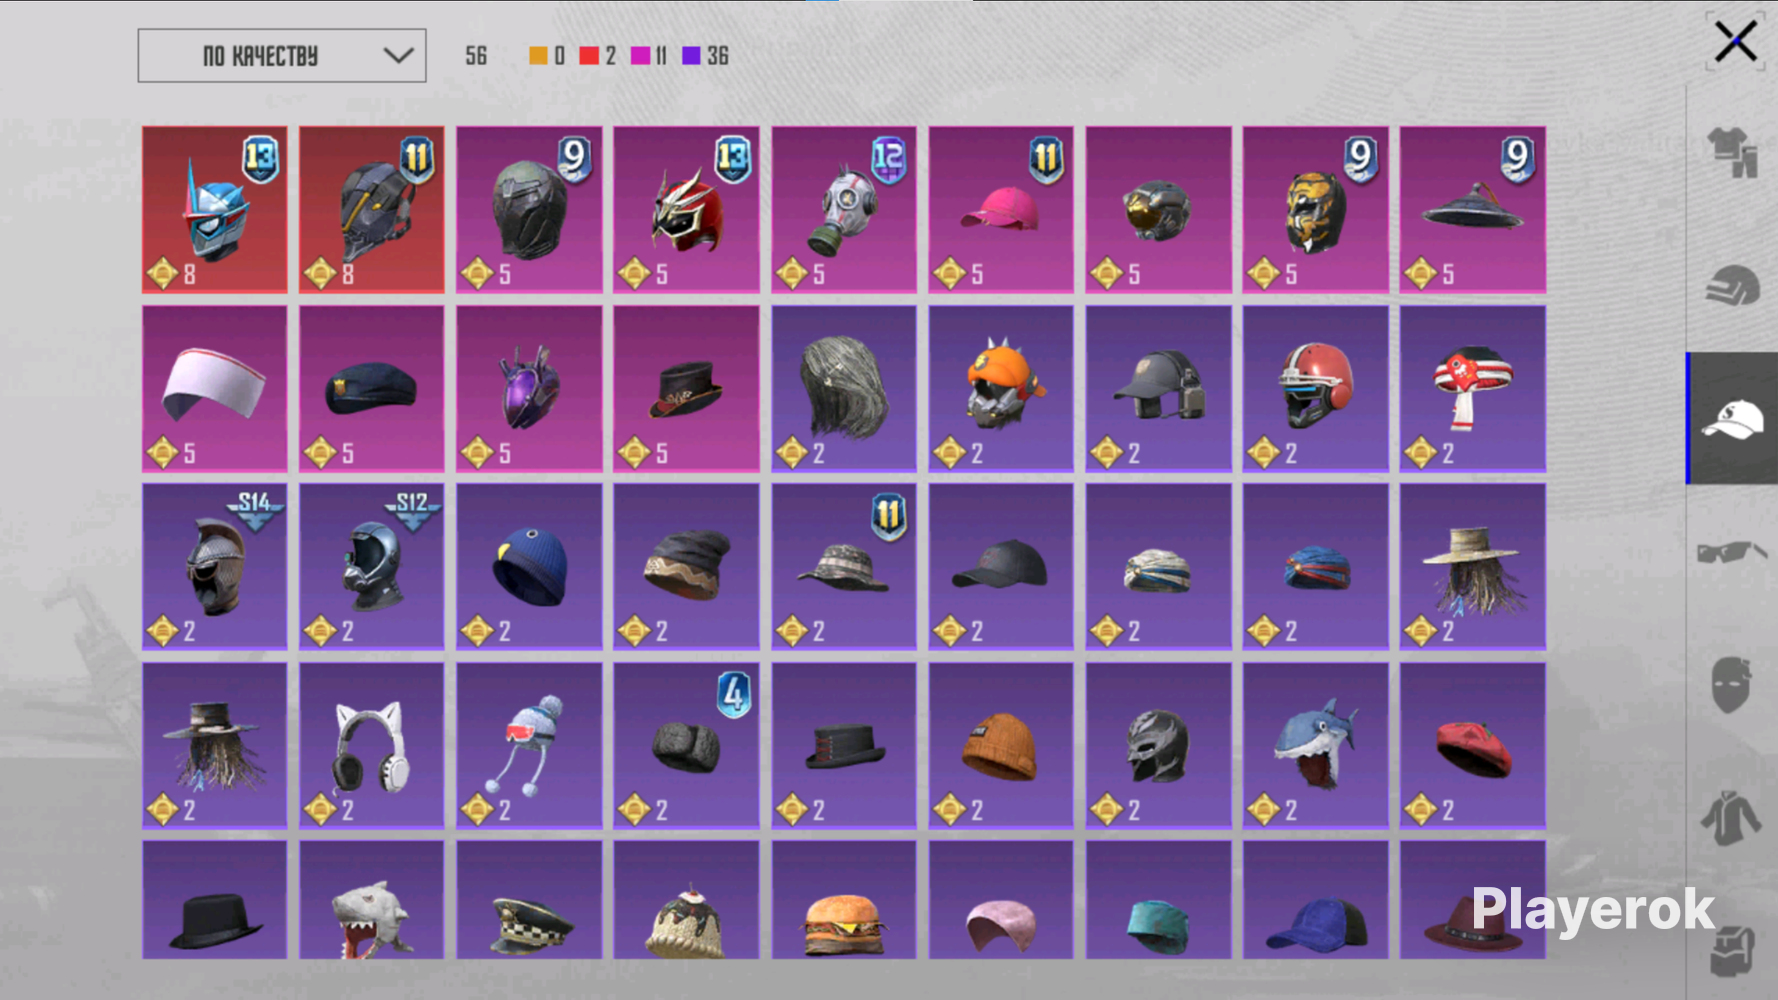The image size is (1778, 1000).
Task: Select the blue robot helmet item
Action: pyautogui.click(x=214, y=210)
